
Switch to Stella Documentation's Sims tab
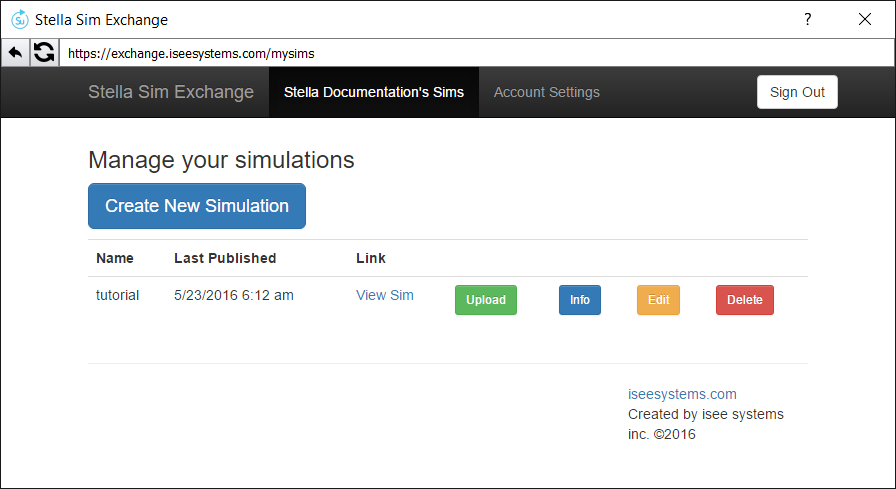374,92
